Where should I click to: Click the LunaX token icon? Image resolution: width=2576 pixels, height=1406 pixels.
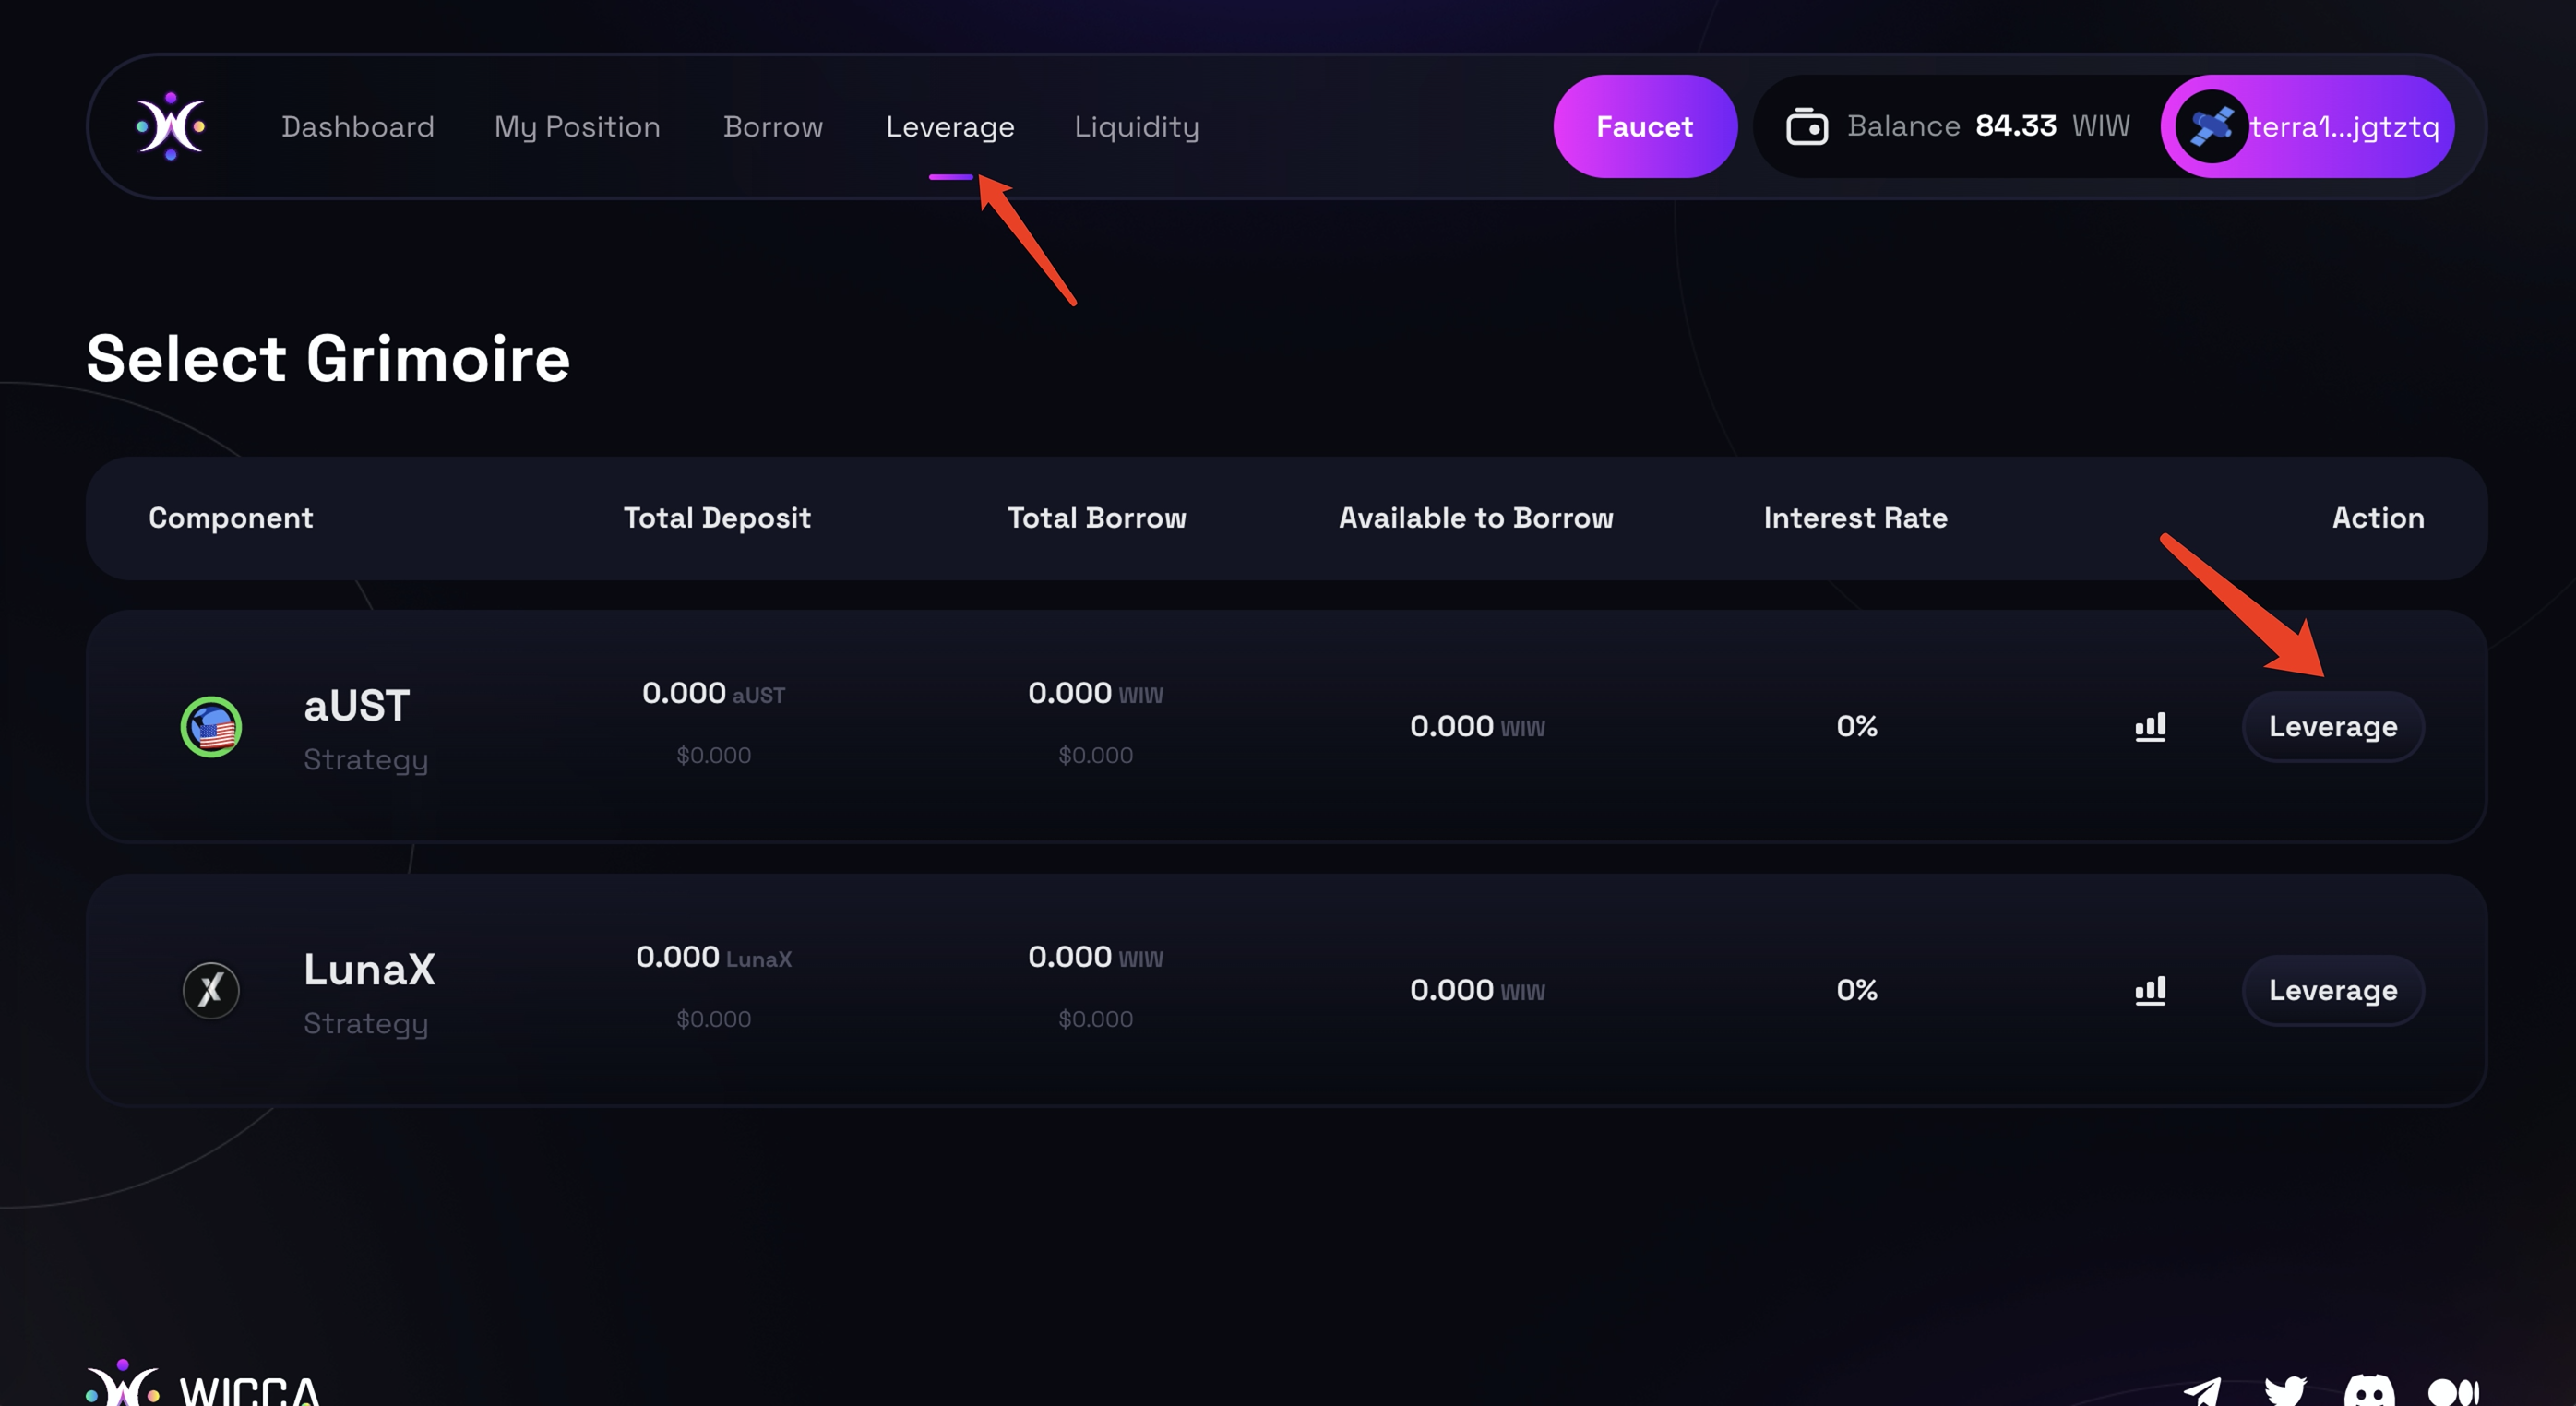tap(211, 990)
